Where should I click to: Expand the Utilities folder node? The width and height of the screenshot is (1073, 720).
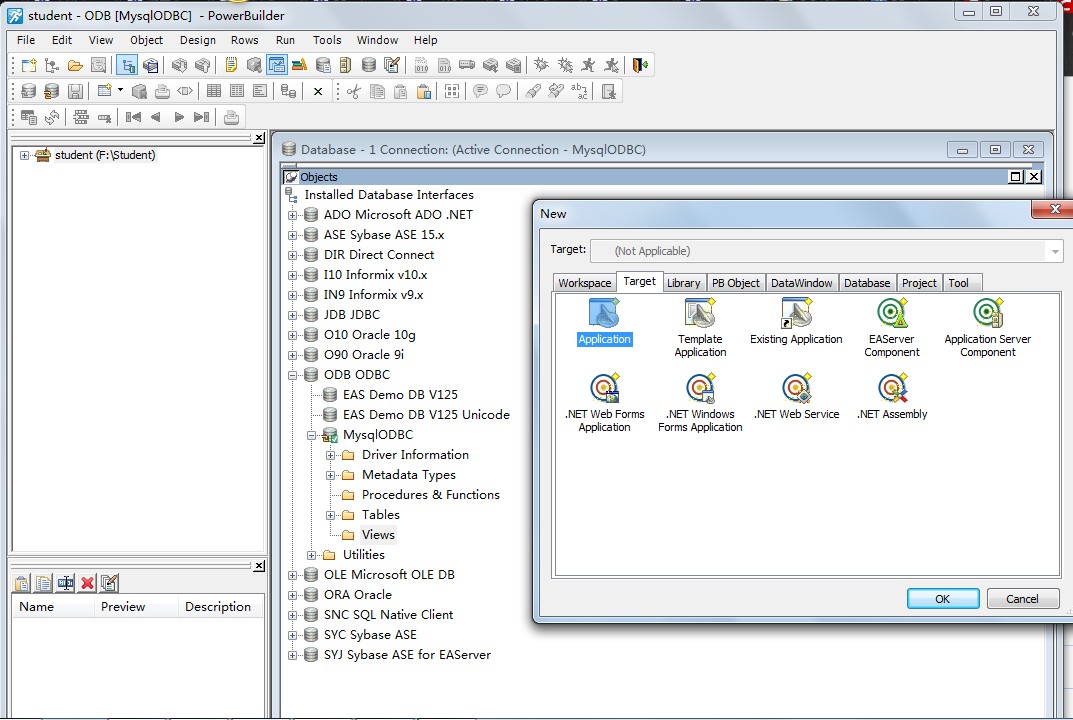[311, 555]
